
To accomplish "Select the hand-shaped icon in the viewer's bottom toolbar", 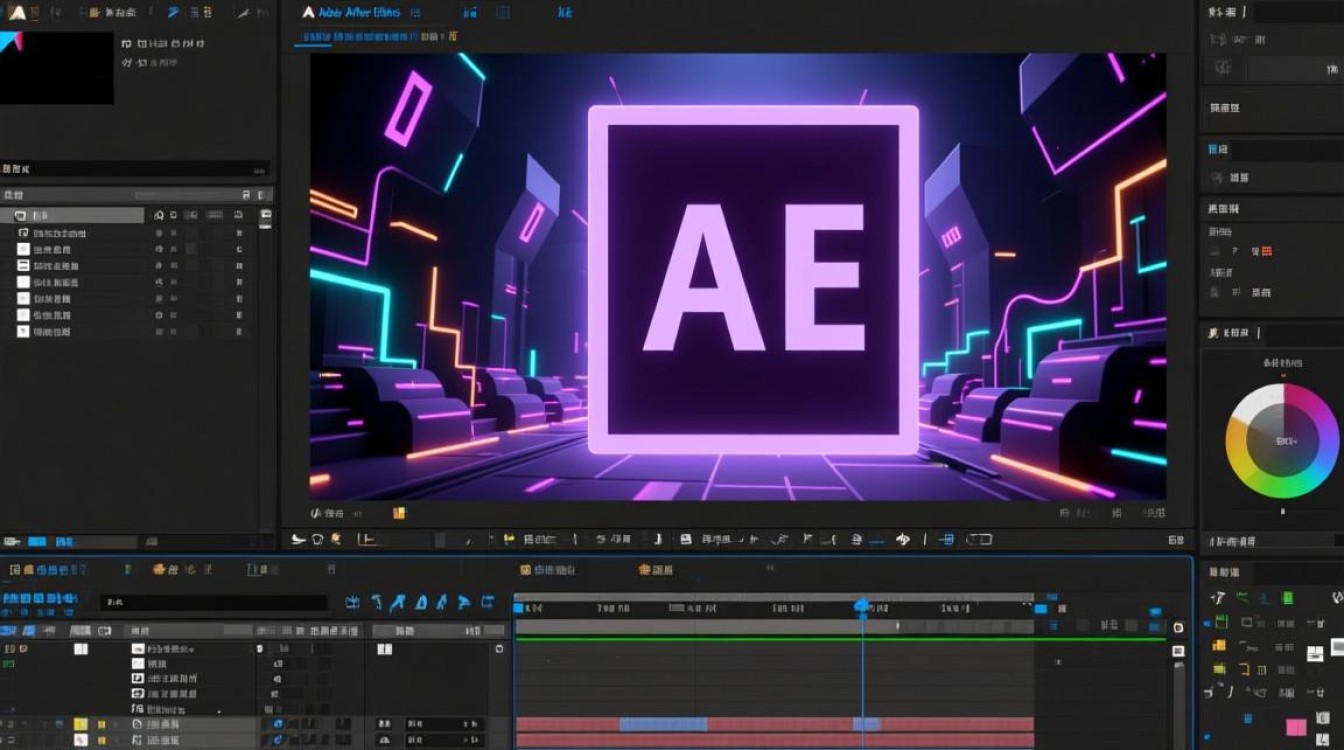I will [903, 539].
